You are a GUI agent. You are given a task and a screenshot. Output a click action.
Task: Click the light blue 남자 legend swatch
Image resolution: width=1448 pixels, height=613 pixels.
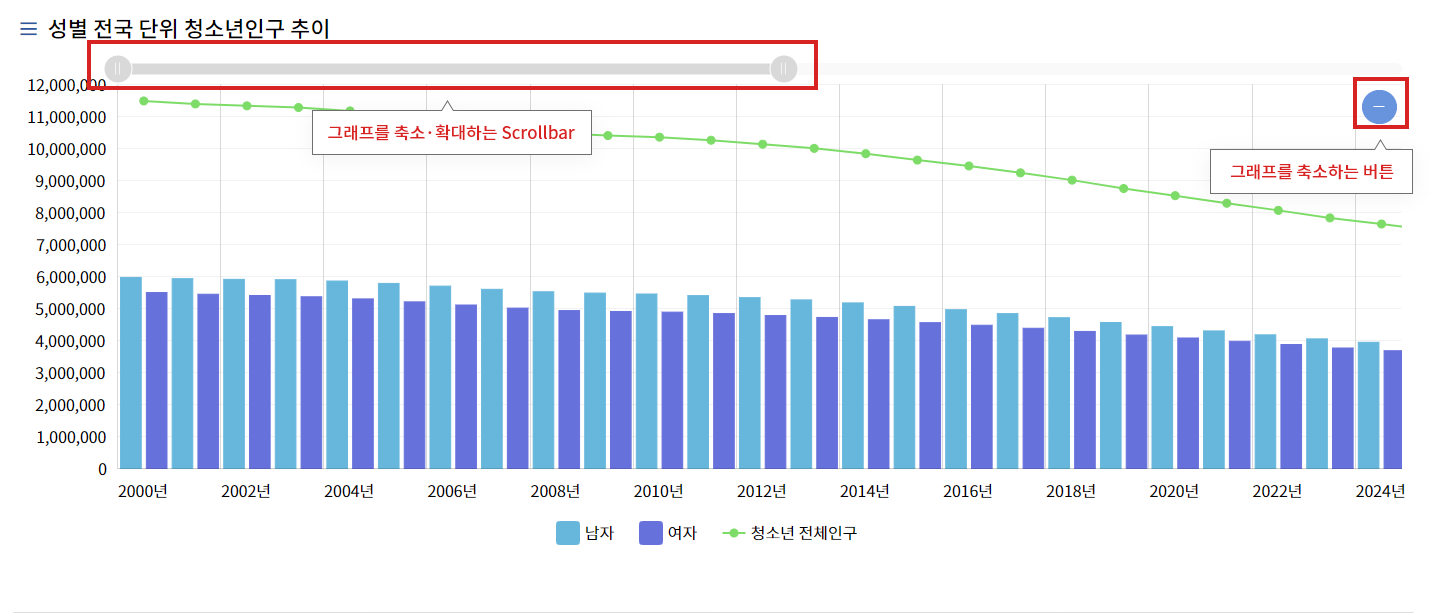tap(567, 532)
